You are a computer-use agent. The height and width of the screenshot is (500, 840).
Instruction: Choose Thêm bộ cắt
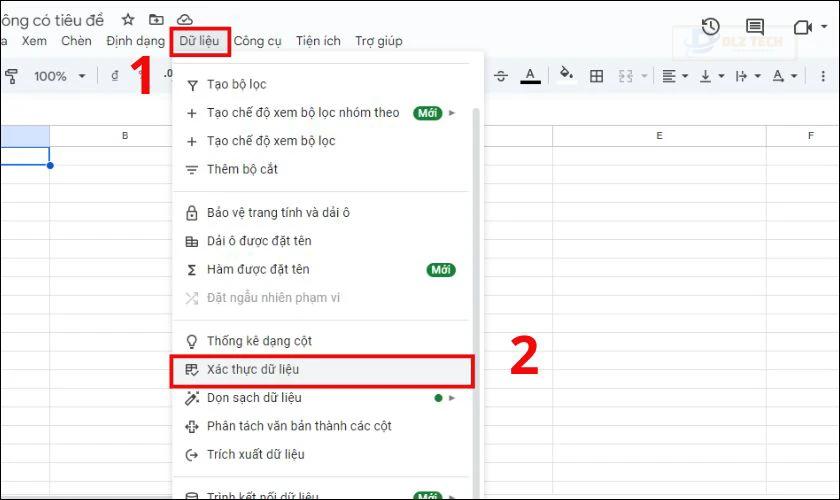[322, 170]
